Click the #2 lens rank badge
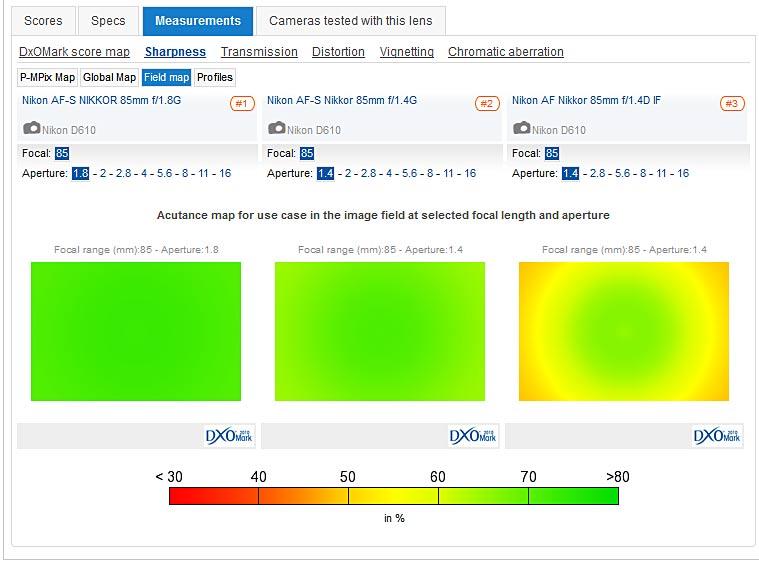This screenshot has width=759, height=567. [487, 103]
